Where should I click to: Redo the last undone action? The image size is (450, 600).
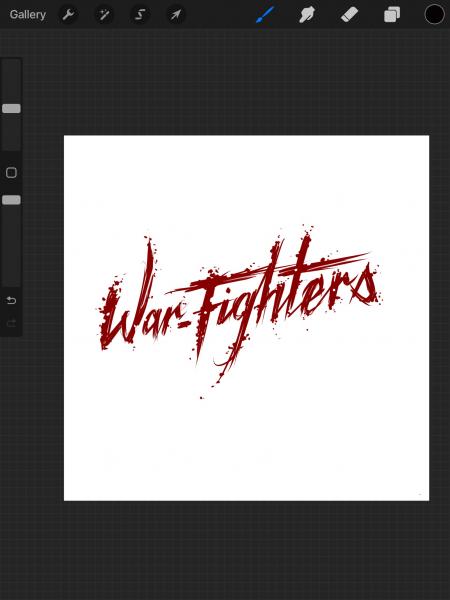click(x=11, y=324)
